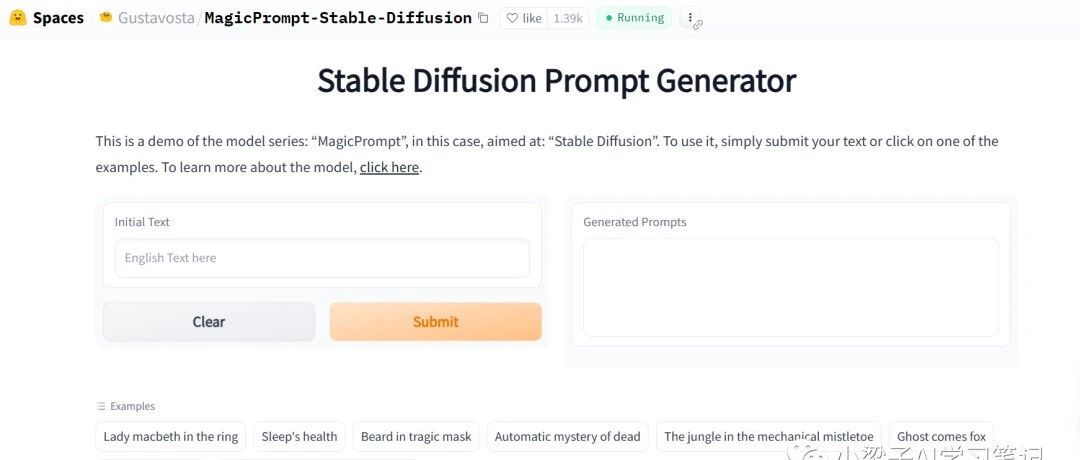The width and height of the screenshot is (1080, 460).
Task: View the 1.39k like count
Action: [568, 18]
